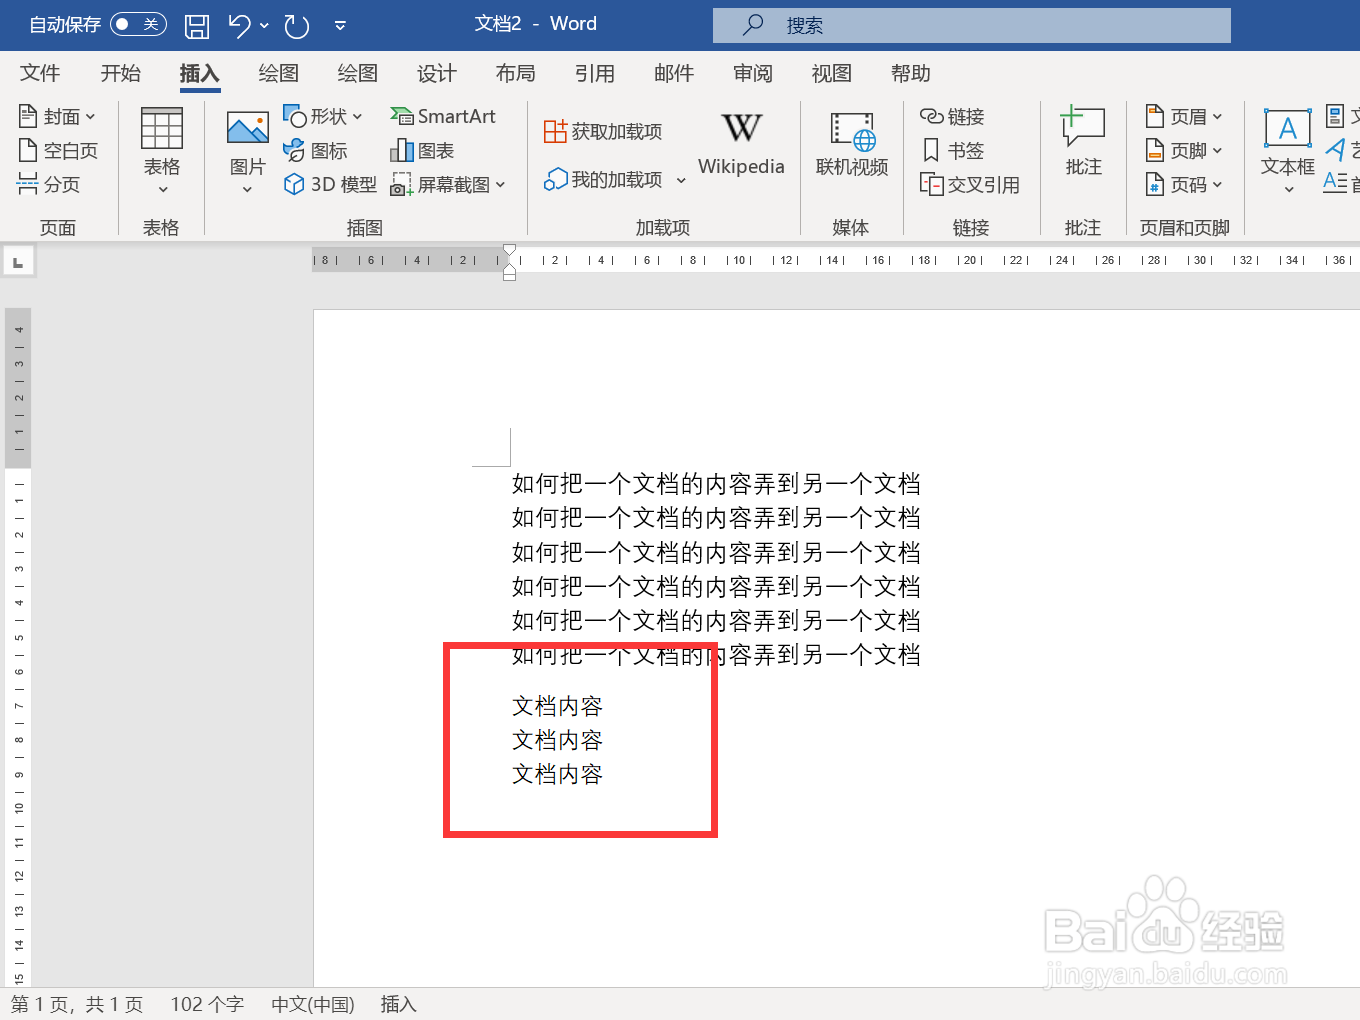This screenshot has height=1020, width=1360.
Task: Open the 文件 tab
Action: pyautogui.click(x=40, y=73)
